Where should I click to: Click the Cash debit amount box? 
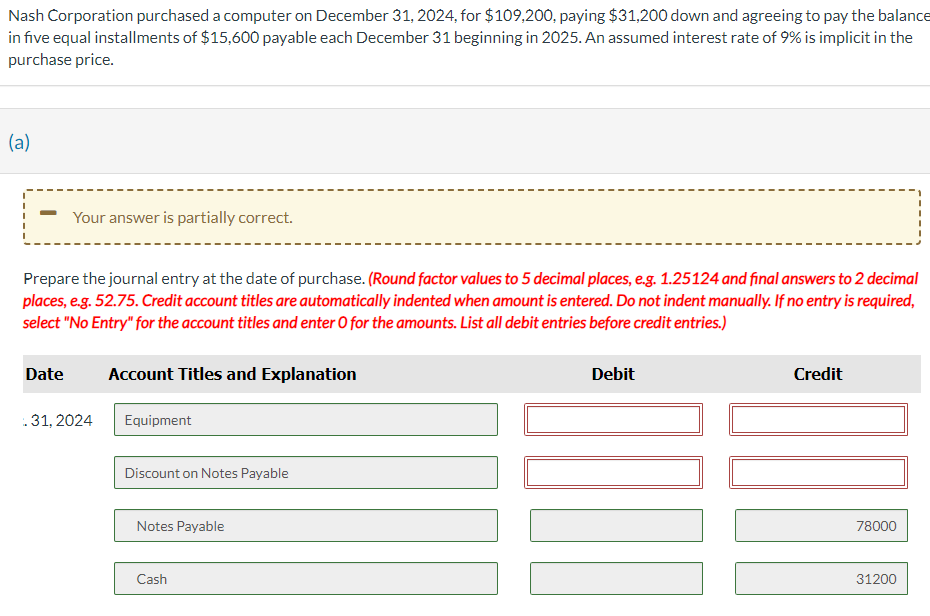(x=616, y=579)
